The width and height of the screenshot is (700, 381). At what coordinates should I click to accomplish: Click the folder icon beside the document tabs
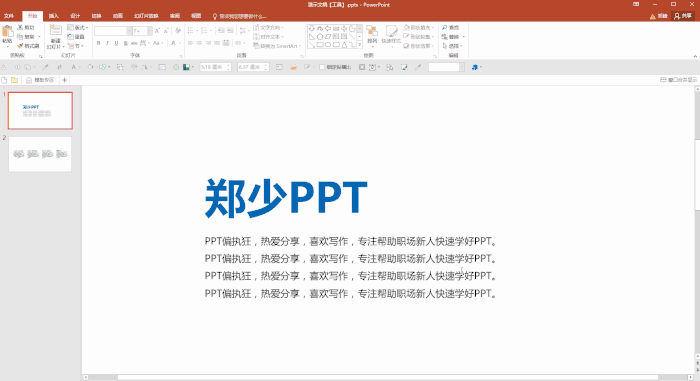15,80
